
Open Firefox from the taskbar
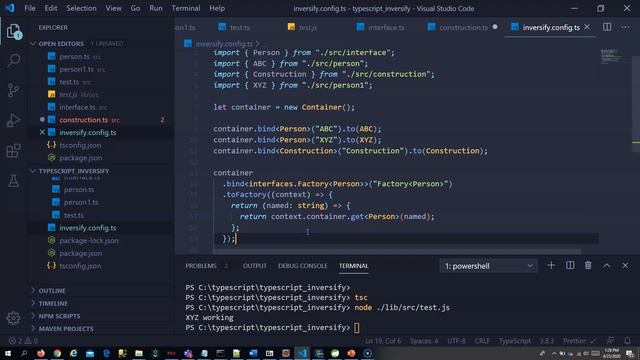tap(41, 353)
